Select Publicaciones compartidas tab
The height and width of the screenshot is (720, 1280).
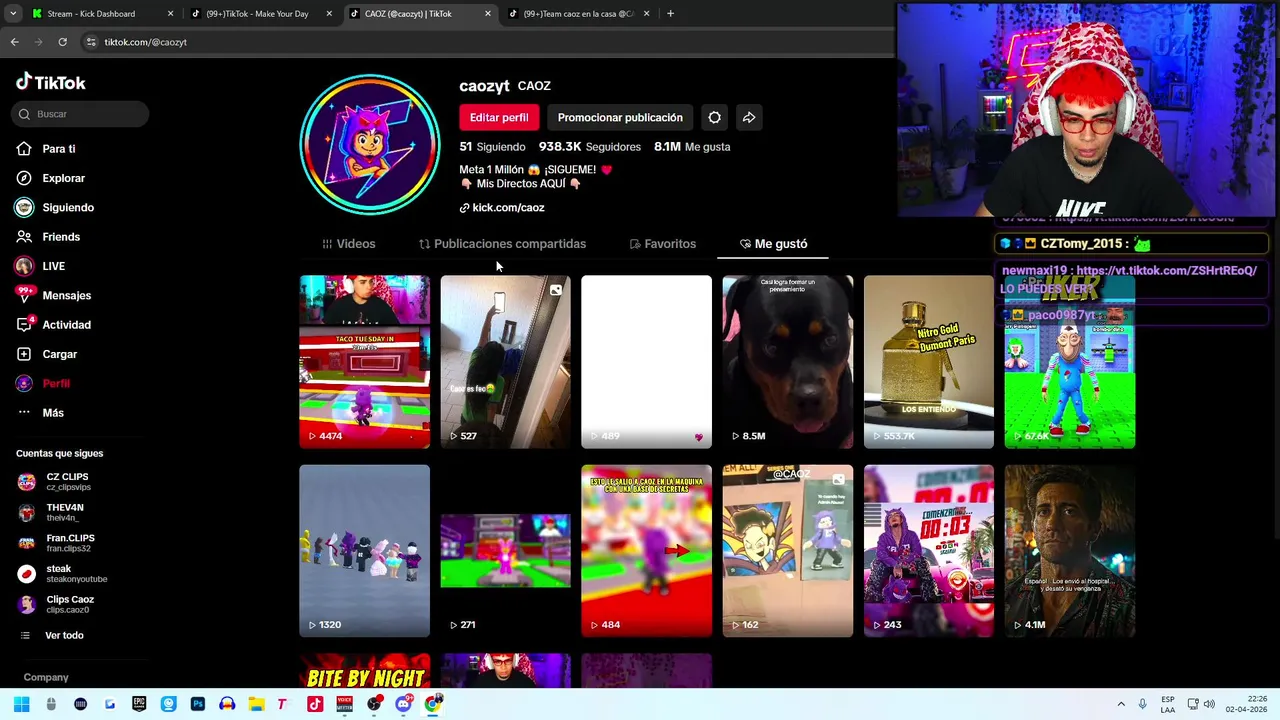point(502,244)
